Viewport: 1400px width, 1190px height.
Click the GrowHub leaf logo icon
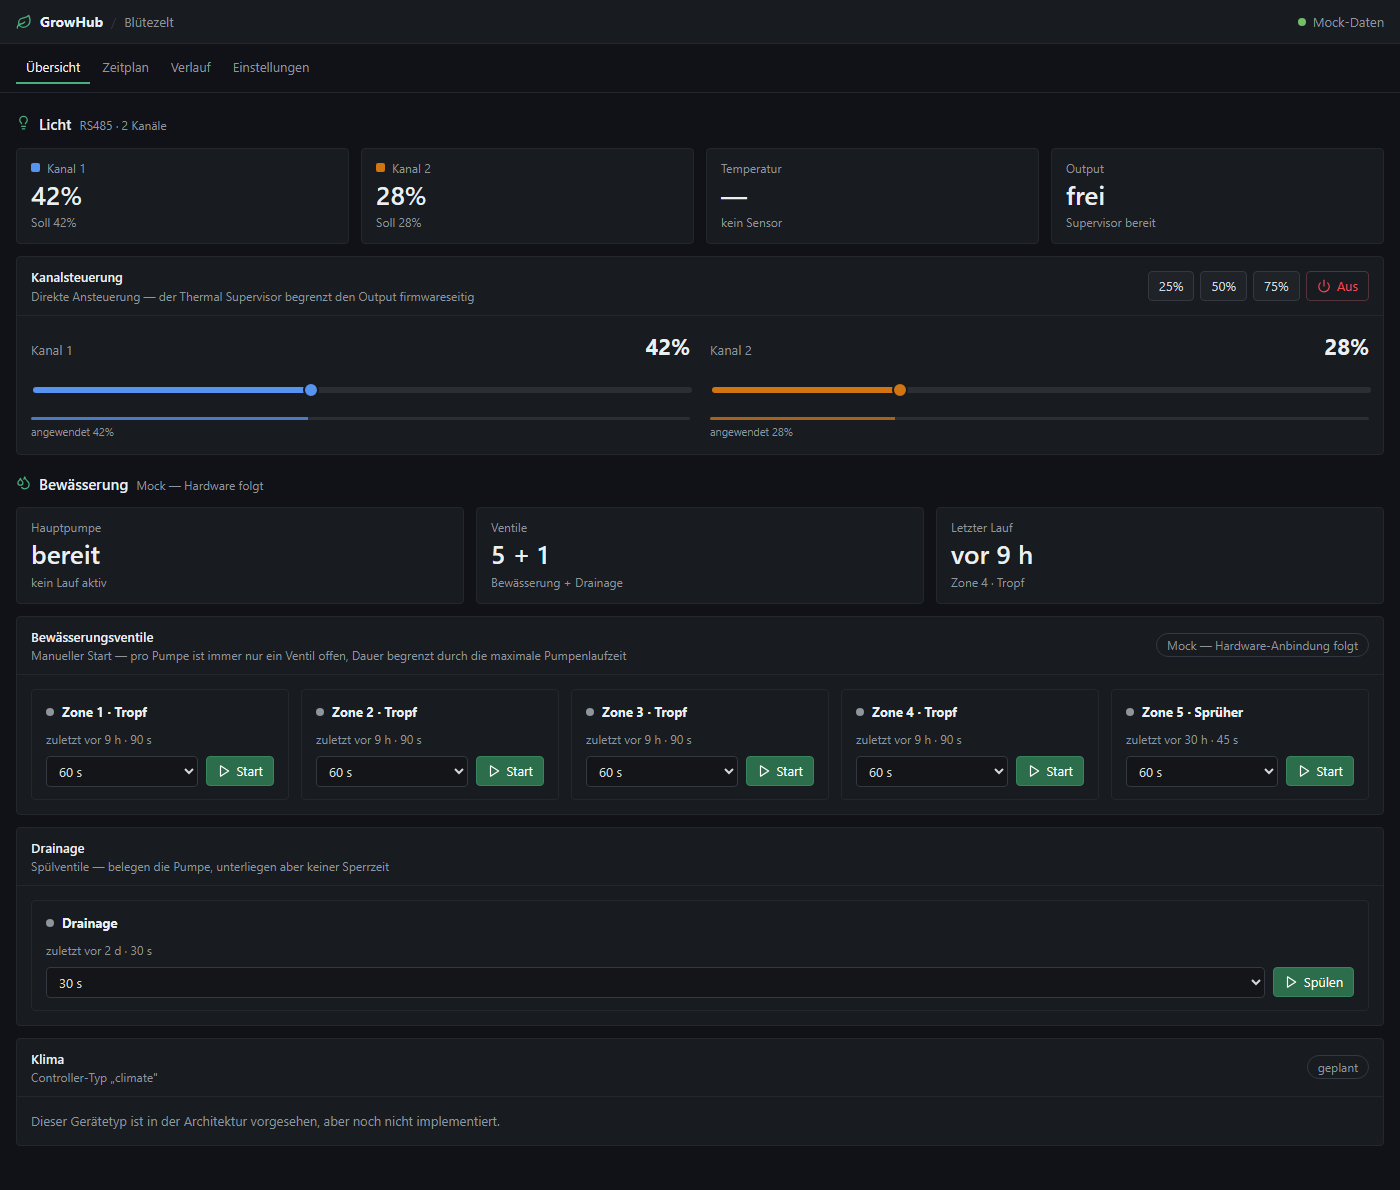(24, 22)
